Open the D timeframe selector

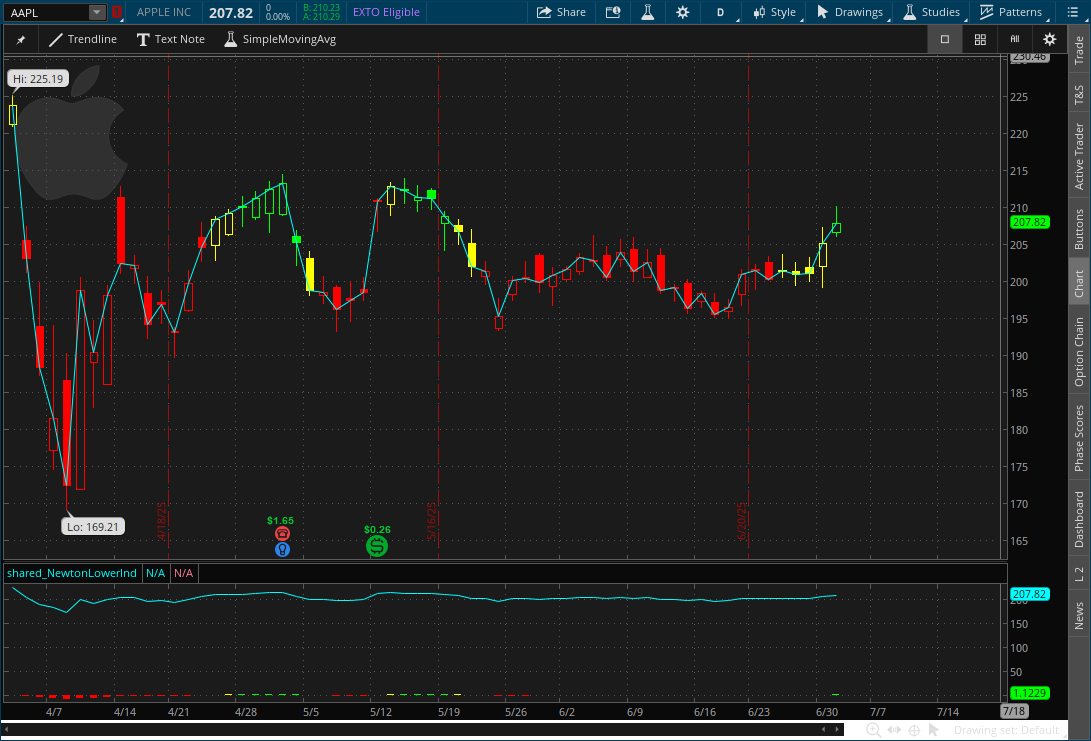[721, 12]
